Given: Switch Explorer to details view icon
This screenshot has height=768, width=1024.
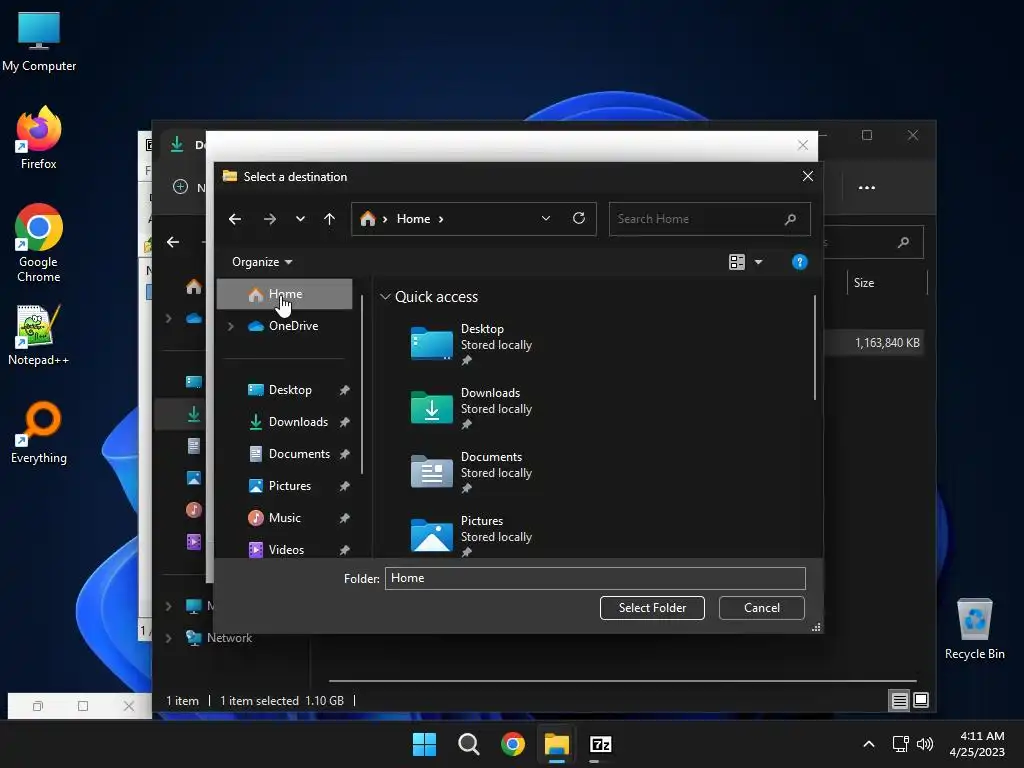Looking at the screenshot, I should click(x=899, y=701).
